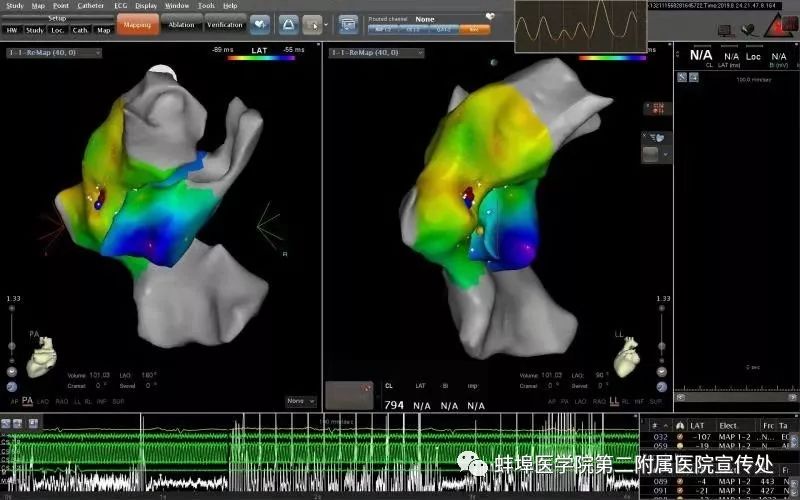Click right viewer blue round button below slider
800x500 pixels.
(x=662, y=387)
